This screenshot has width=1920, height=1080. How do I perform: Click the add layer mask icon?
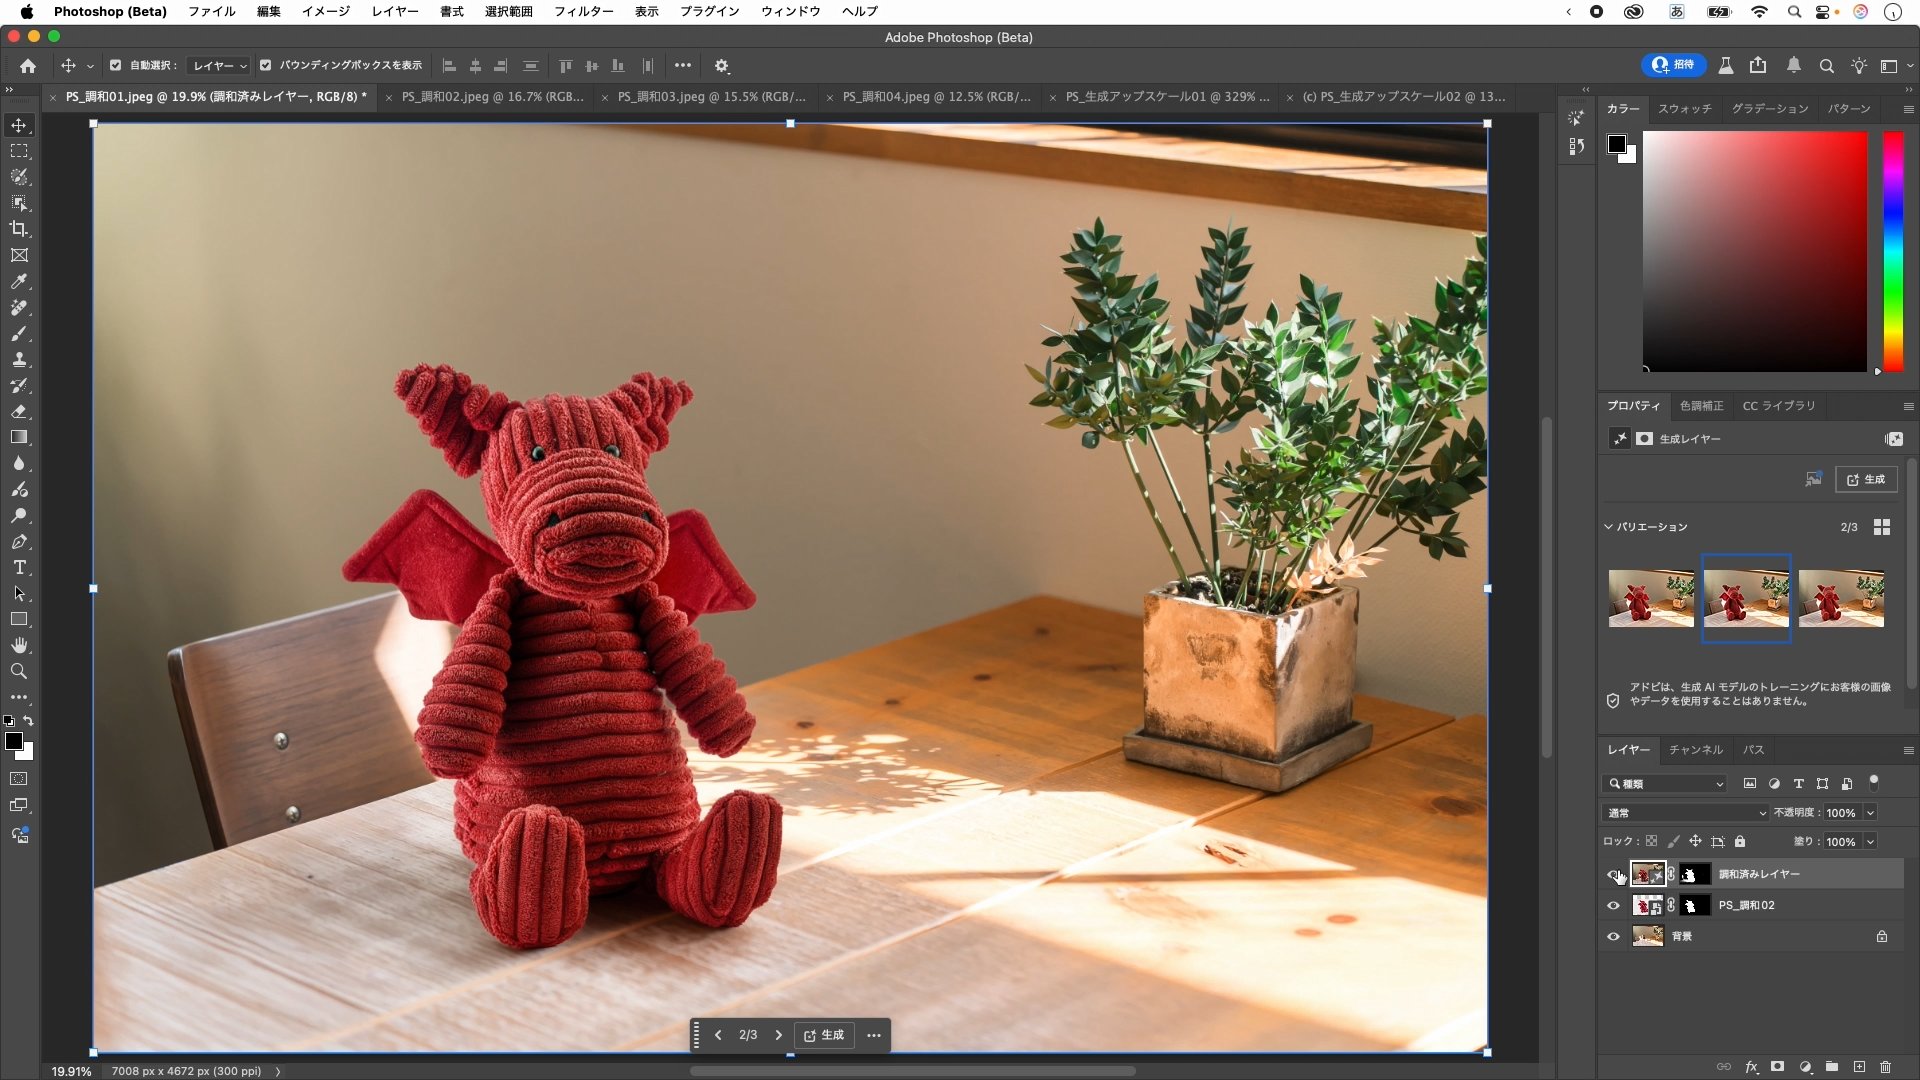[x=1777, y=1067]
